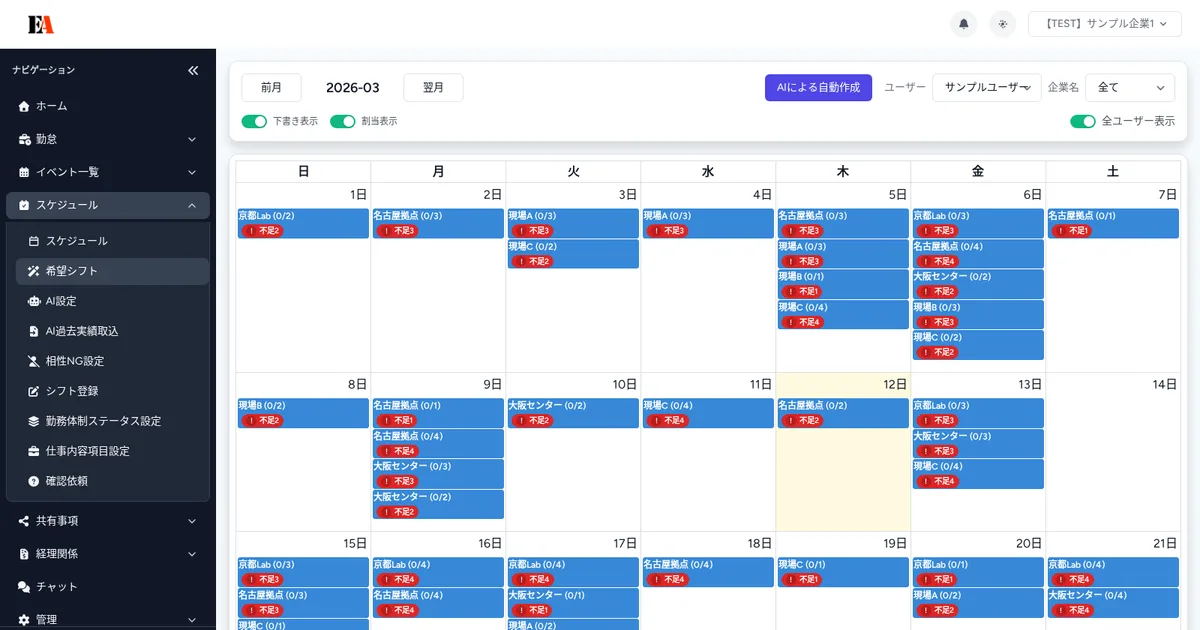
Task: Toggle the 割当表示 switch
Action: pos(343,121)
